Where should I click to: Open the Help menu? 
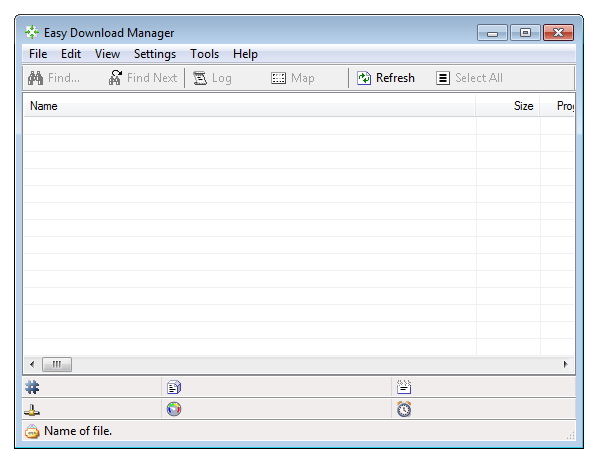pos(245,54)
